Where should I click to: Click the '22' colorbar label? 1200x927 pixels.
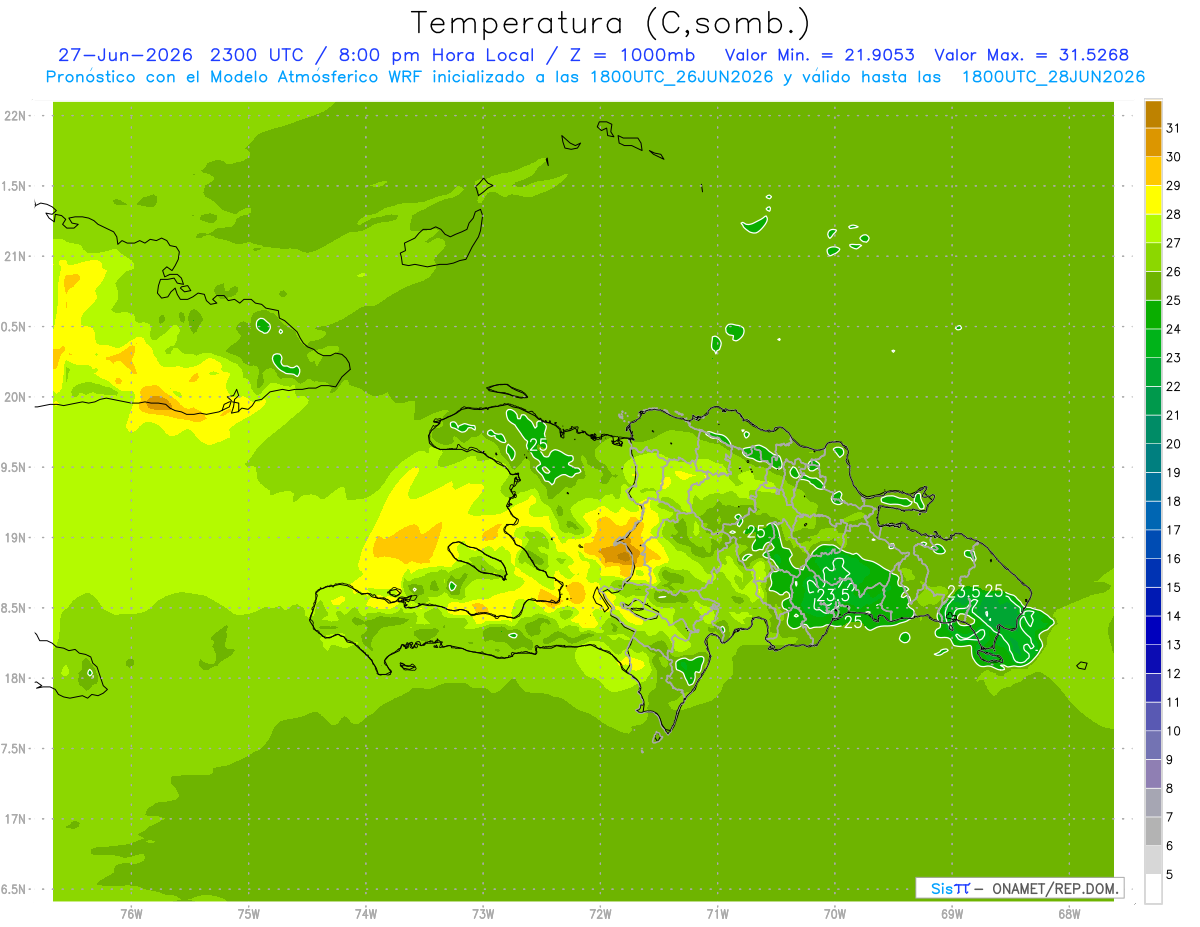tap(1174, 386)
